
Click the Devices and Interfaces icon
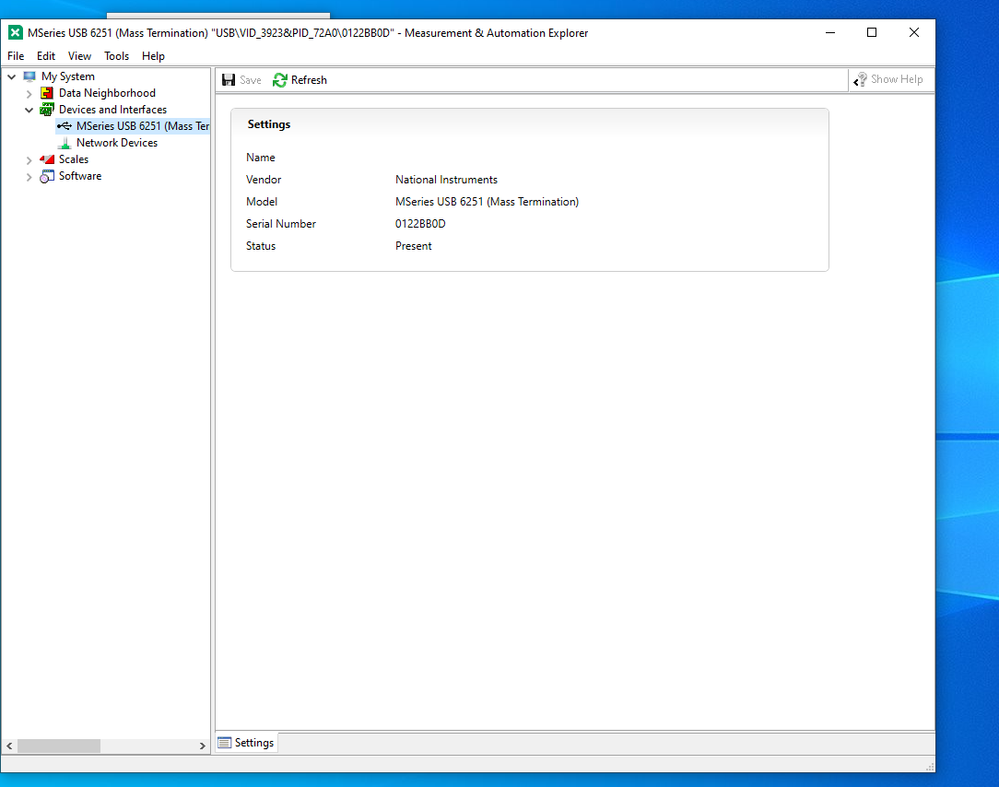(x=47, y=110)
